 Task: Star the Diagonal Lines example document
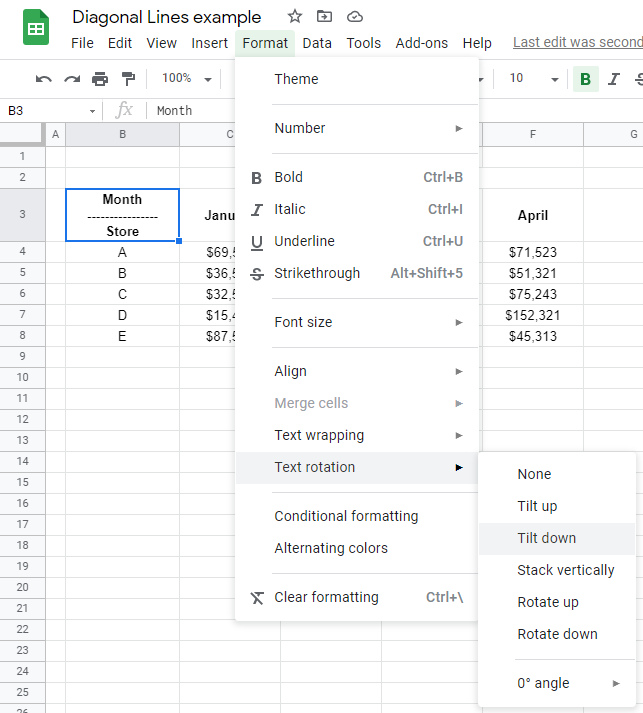(x=295, y=17)
